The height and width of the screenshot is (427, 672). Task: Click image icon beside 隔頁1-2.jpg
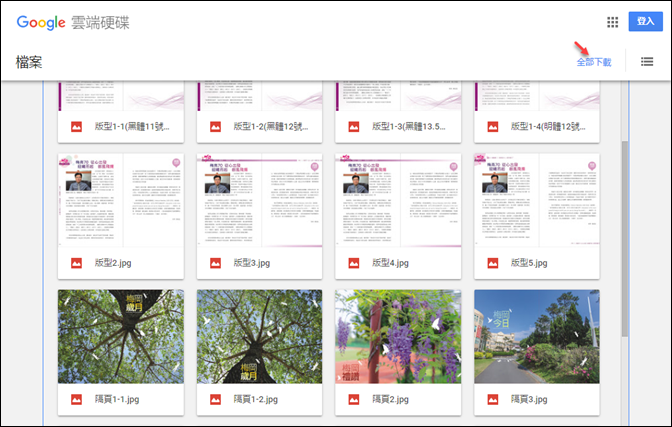pos(215,400)
